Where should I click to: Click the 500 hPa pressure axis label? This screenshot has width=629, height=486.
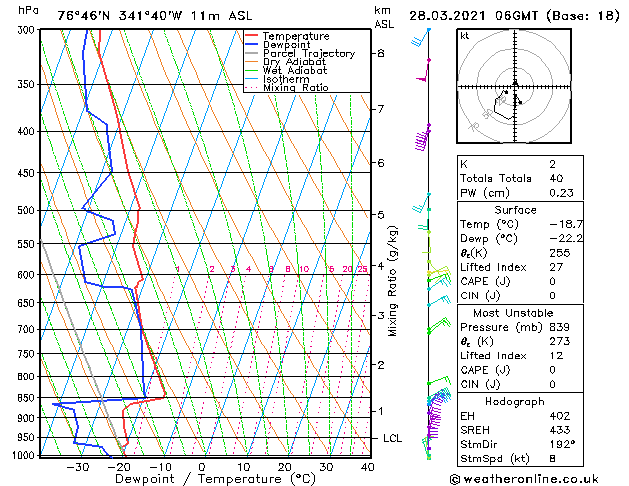(27, 211)
